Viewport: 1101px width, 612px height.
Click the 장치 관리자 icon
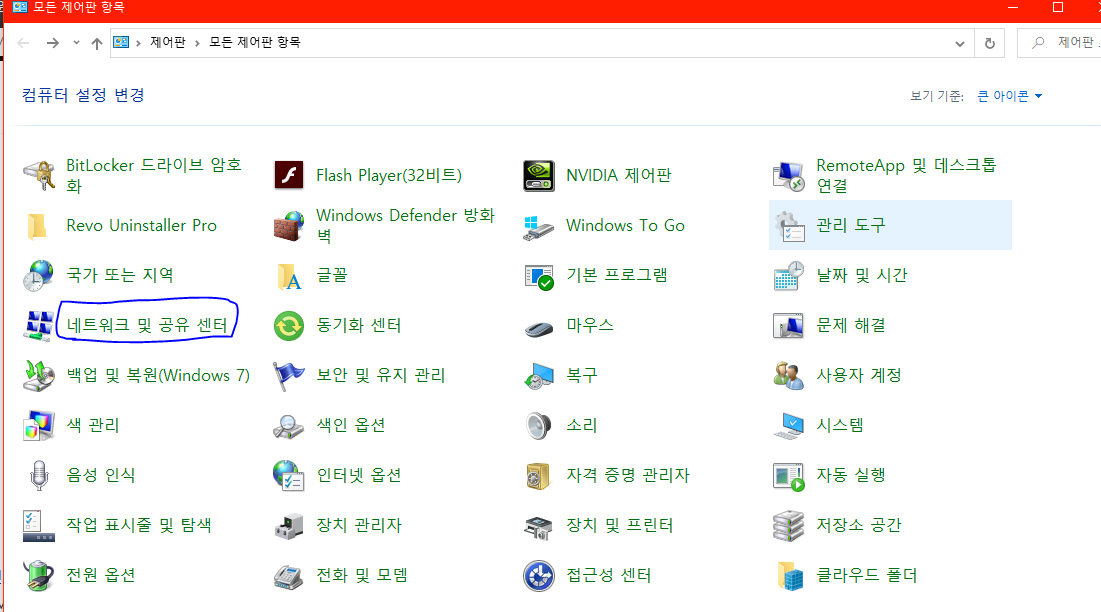(289, 526)
